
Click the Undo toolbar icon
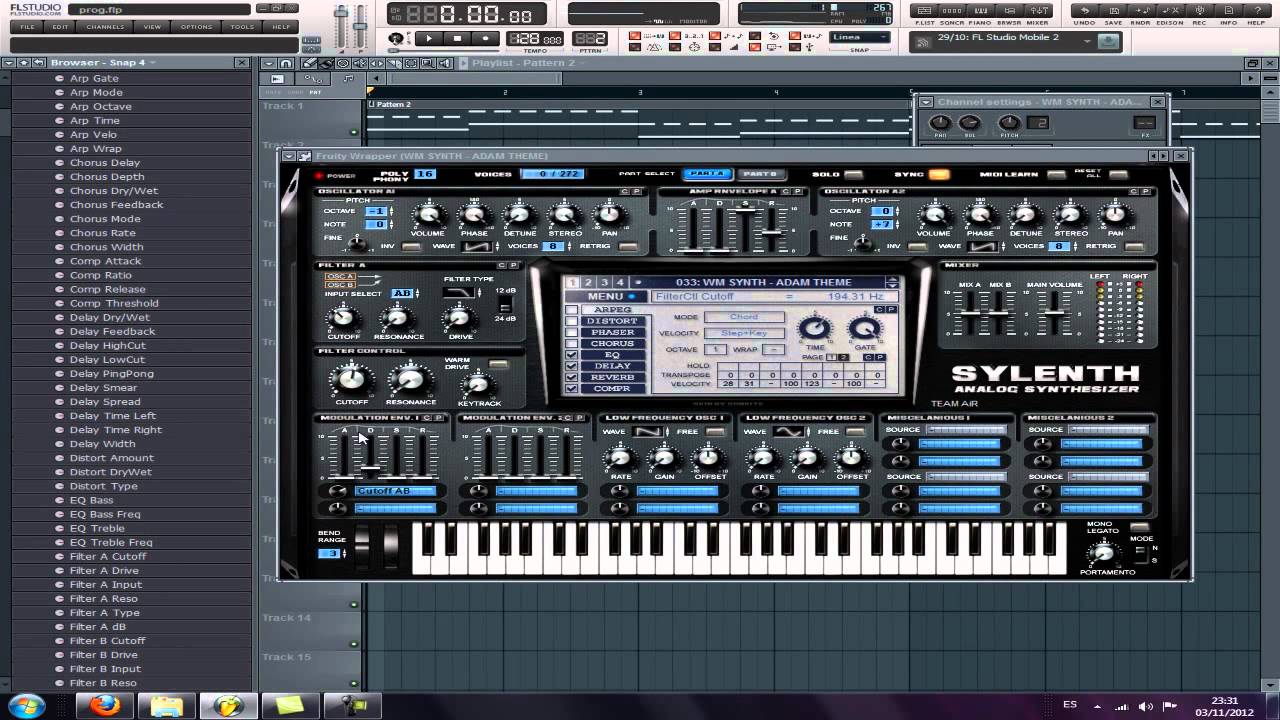(x=1084, y=11)
